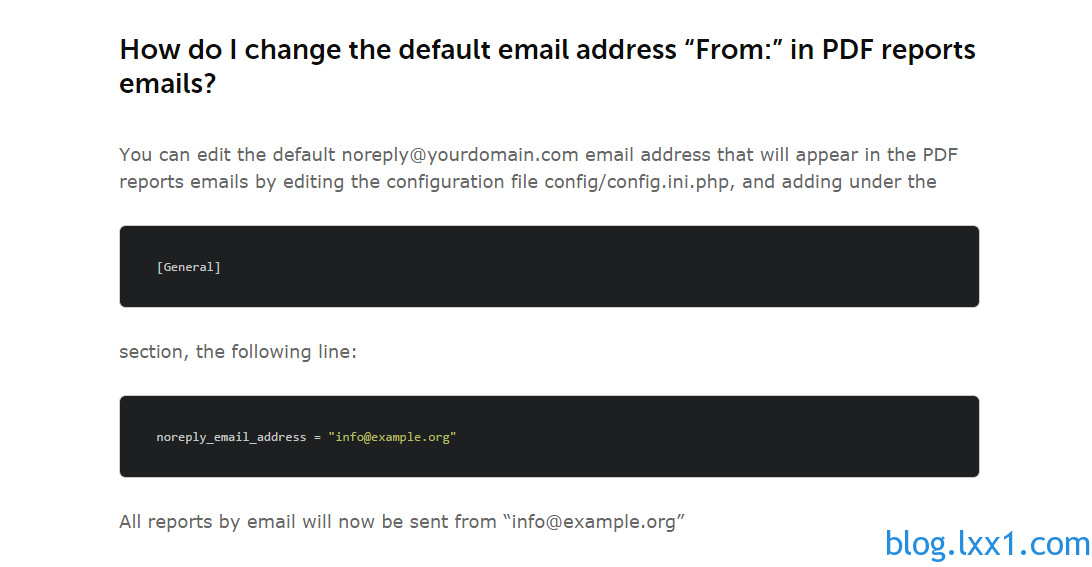Click the blog.lxx1.com watermark

(x=988, y=544)
